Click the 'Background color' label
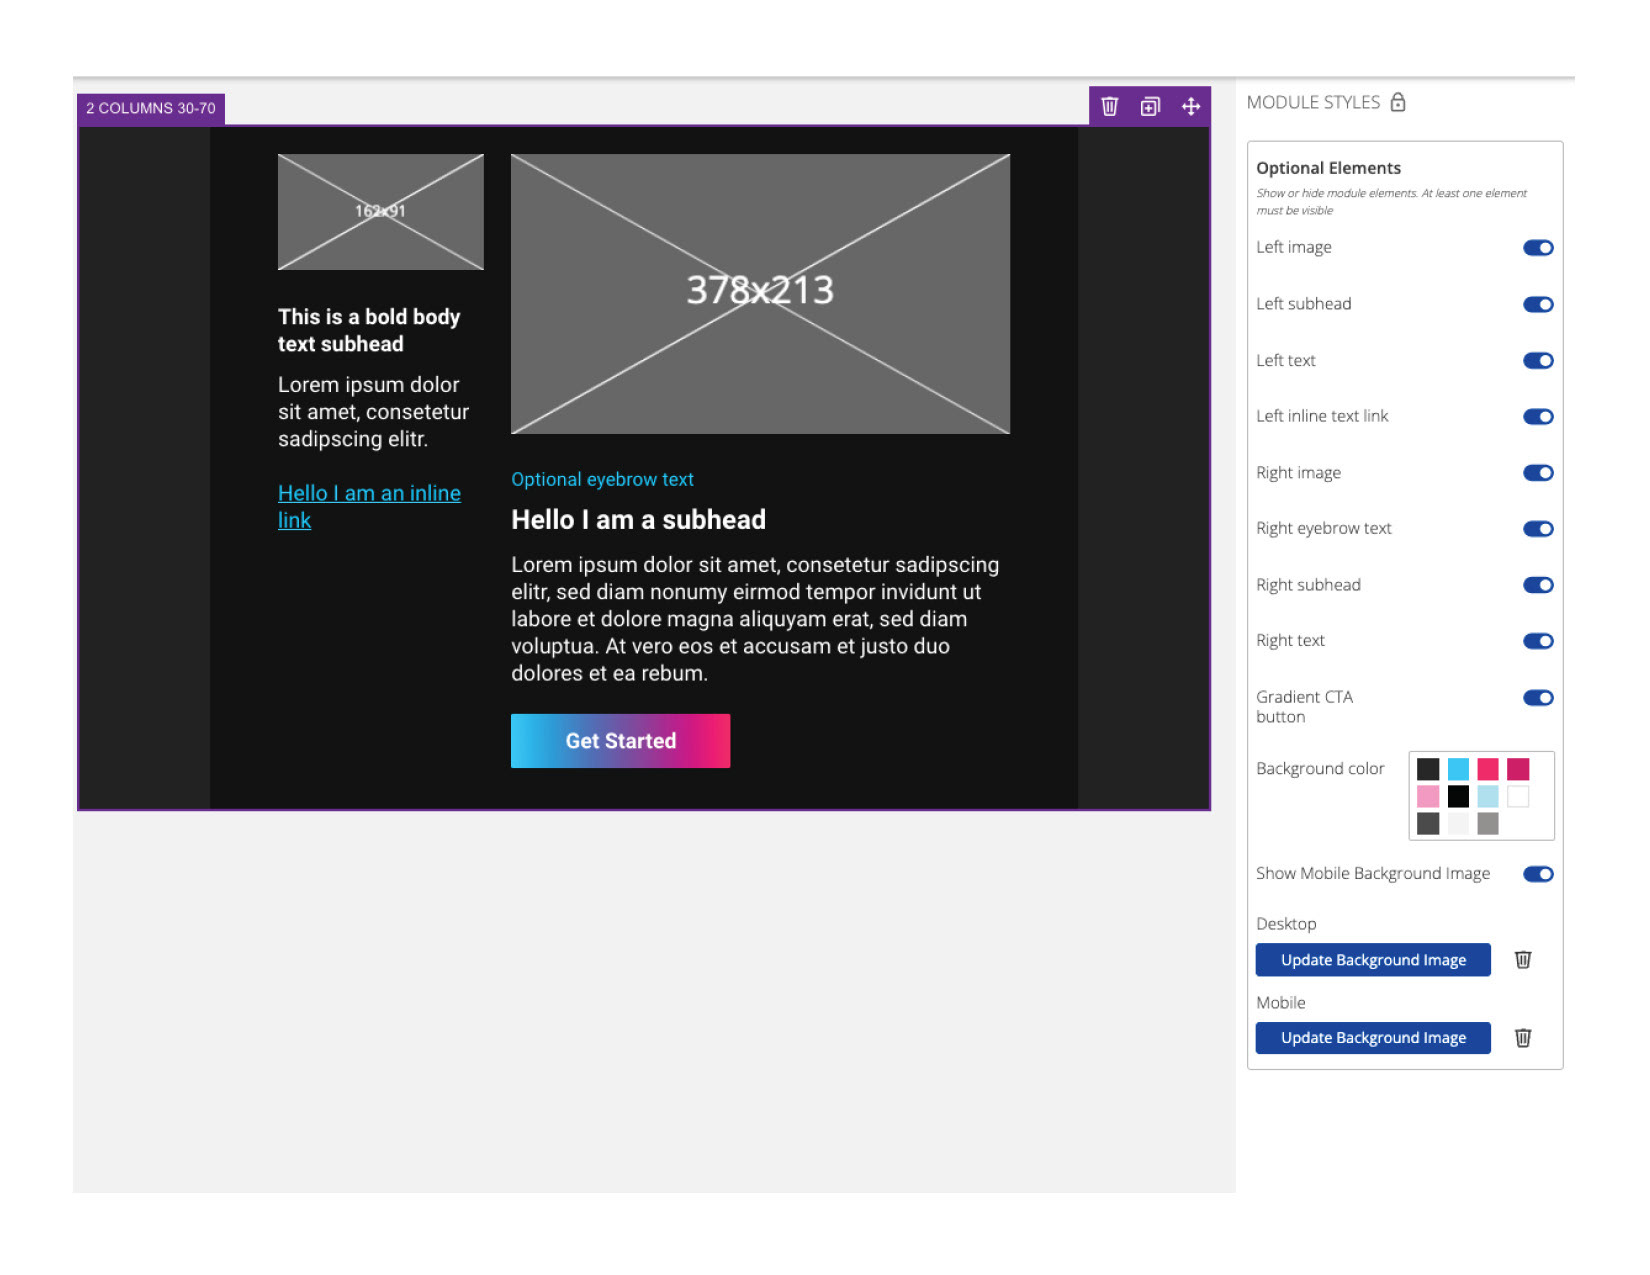The width and height of the screenshot is (1650, 1275). point(1320,769)
